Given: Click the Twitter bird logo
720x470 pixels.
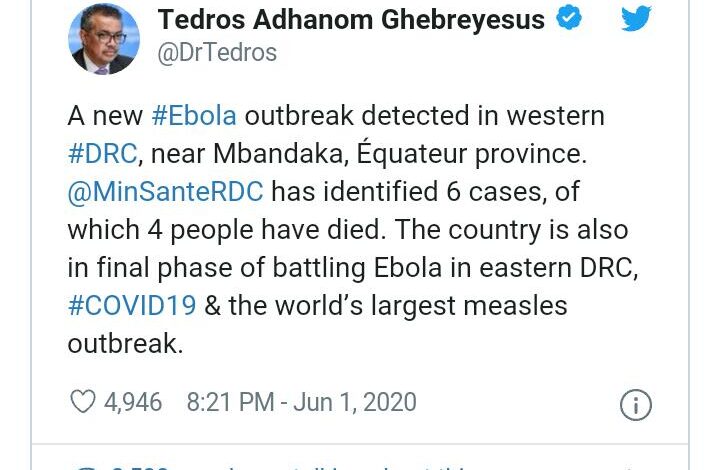Looking at the screenshot, I should click(636, 19).
